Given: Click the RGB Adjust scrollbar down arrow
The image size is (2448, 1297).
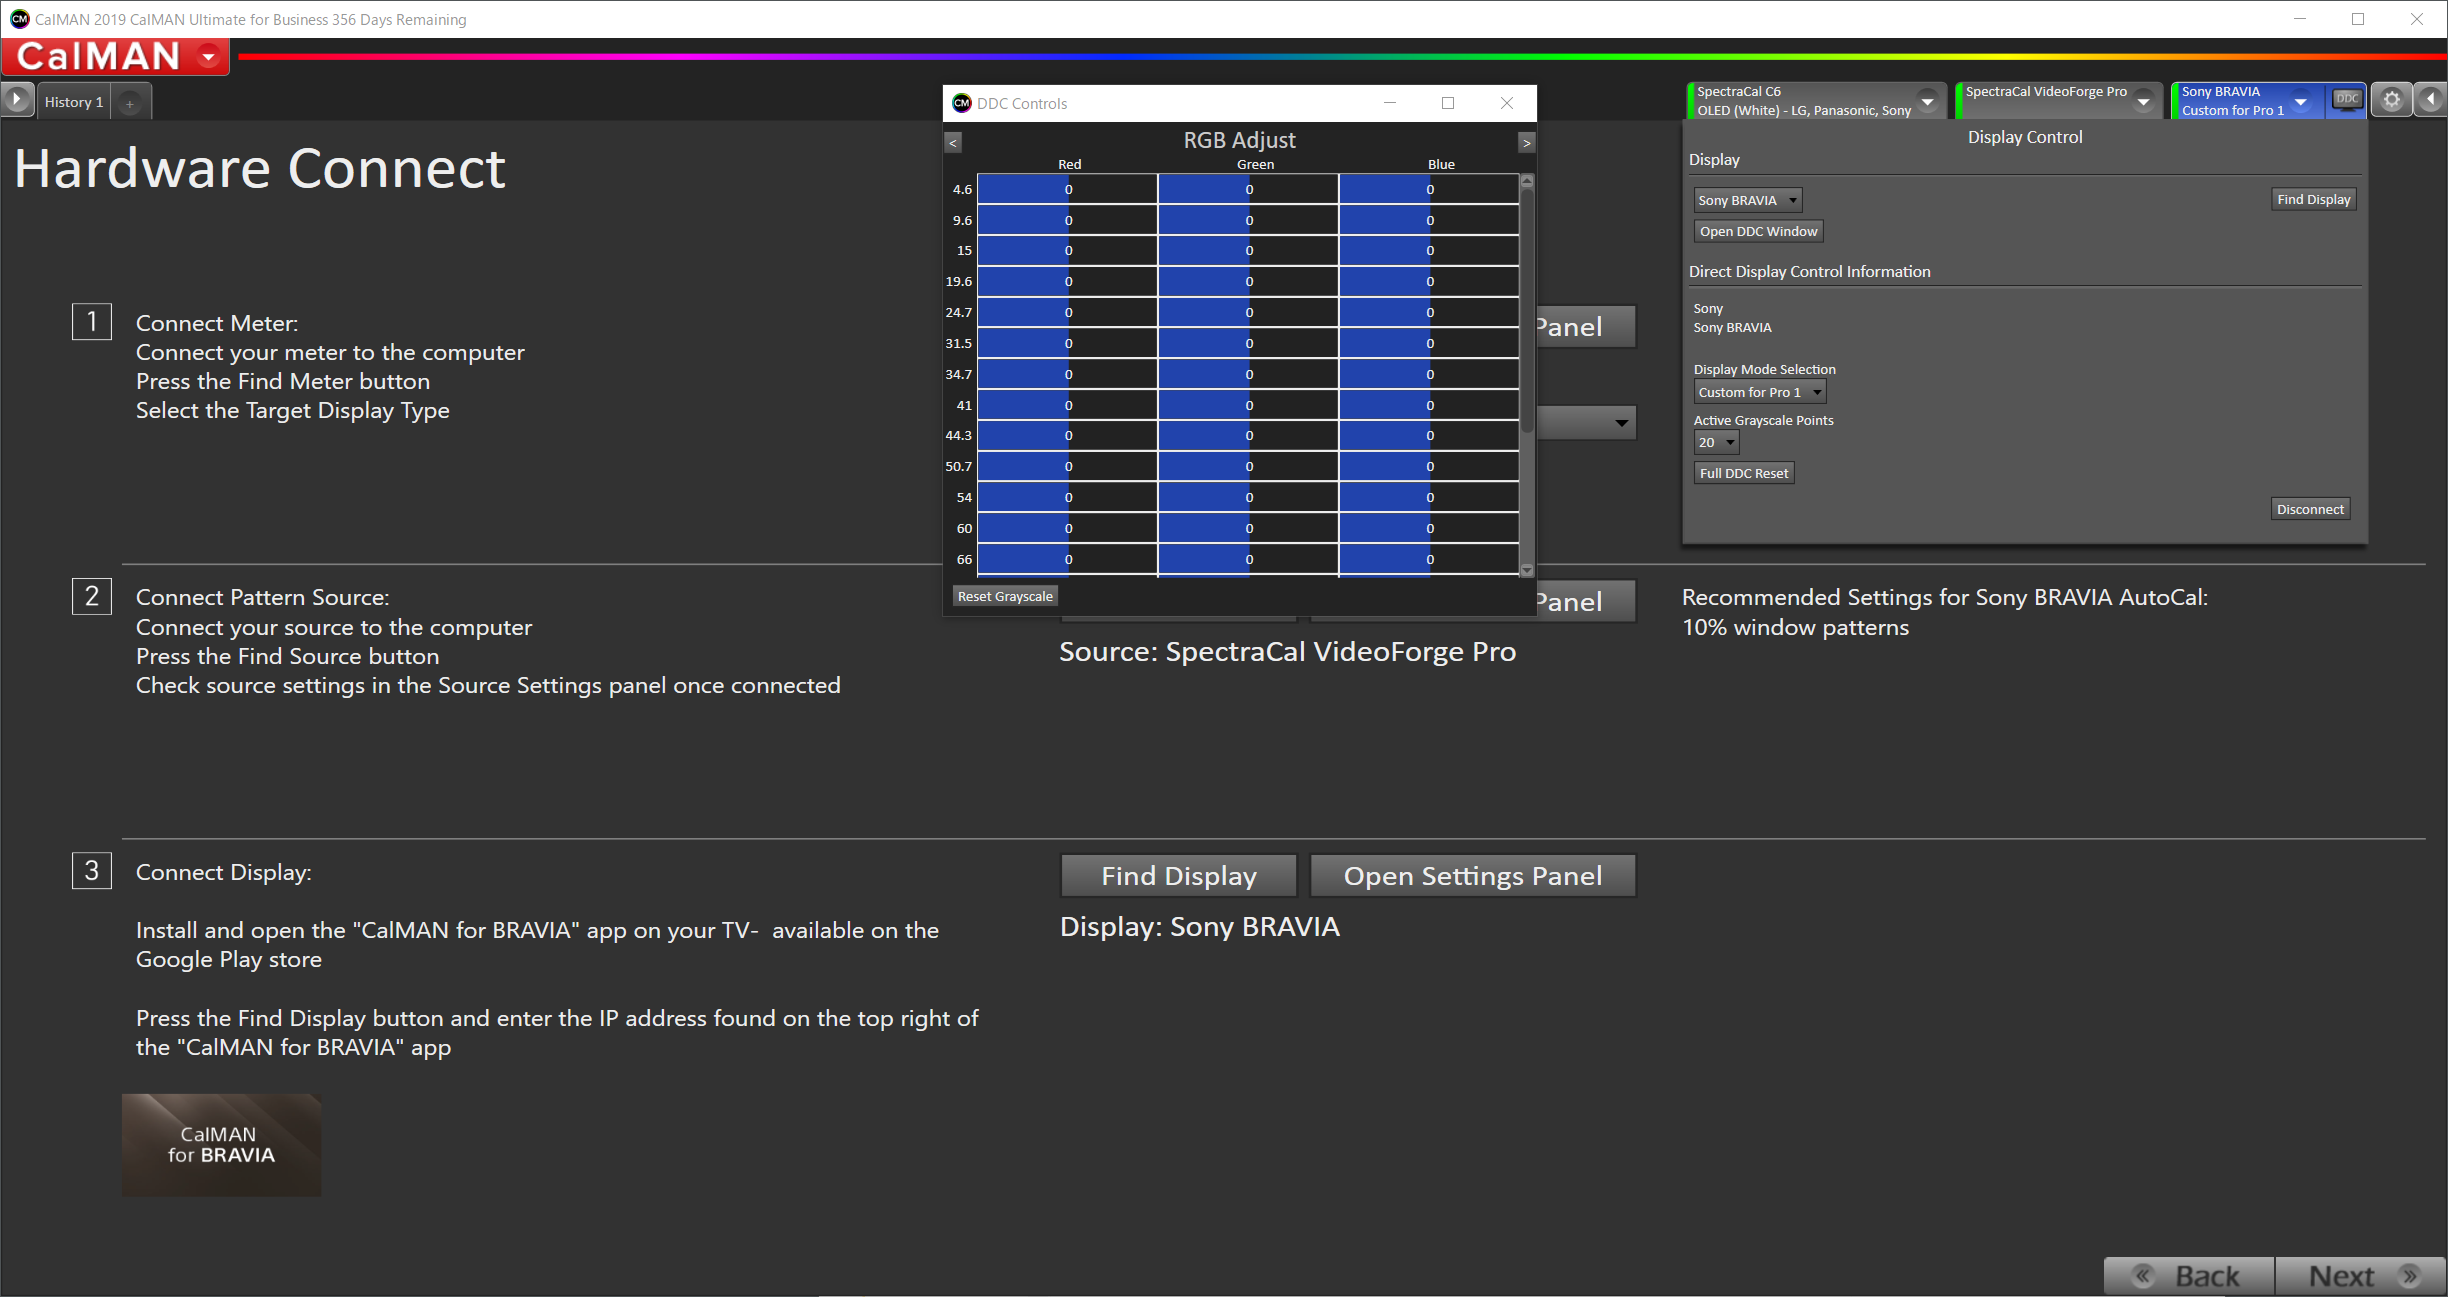Looking at the screenshot, I should (x=1527, y=570).
